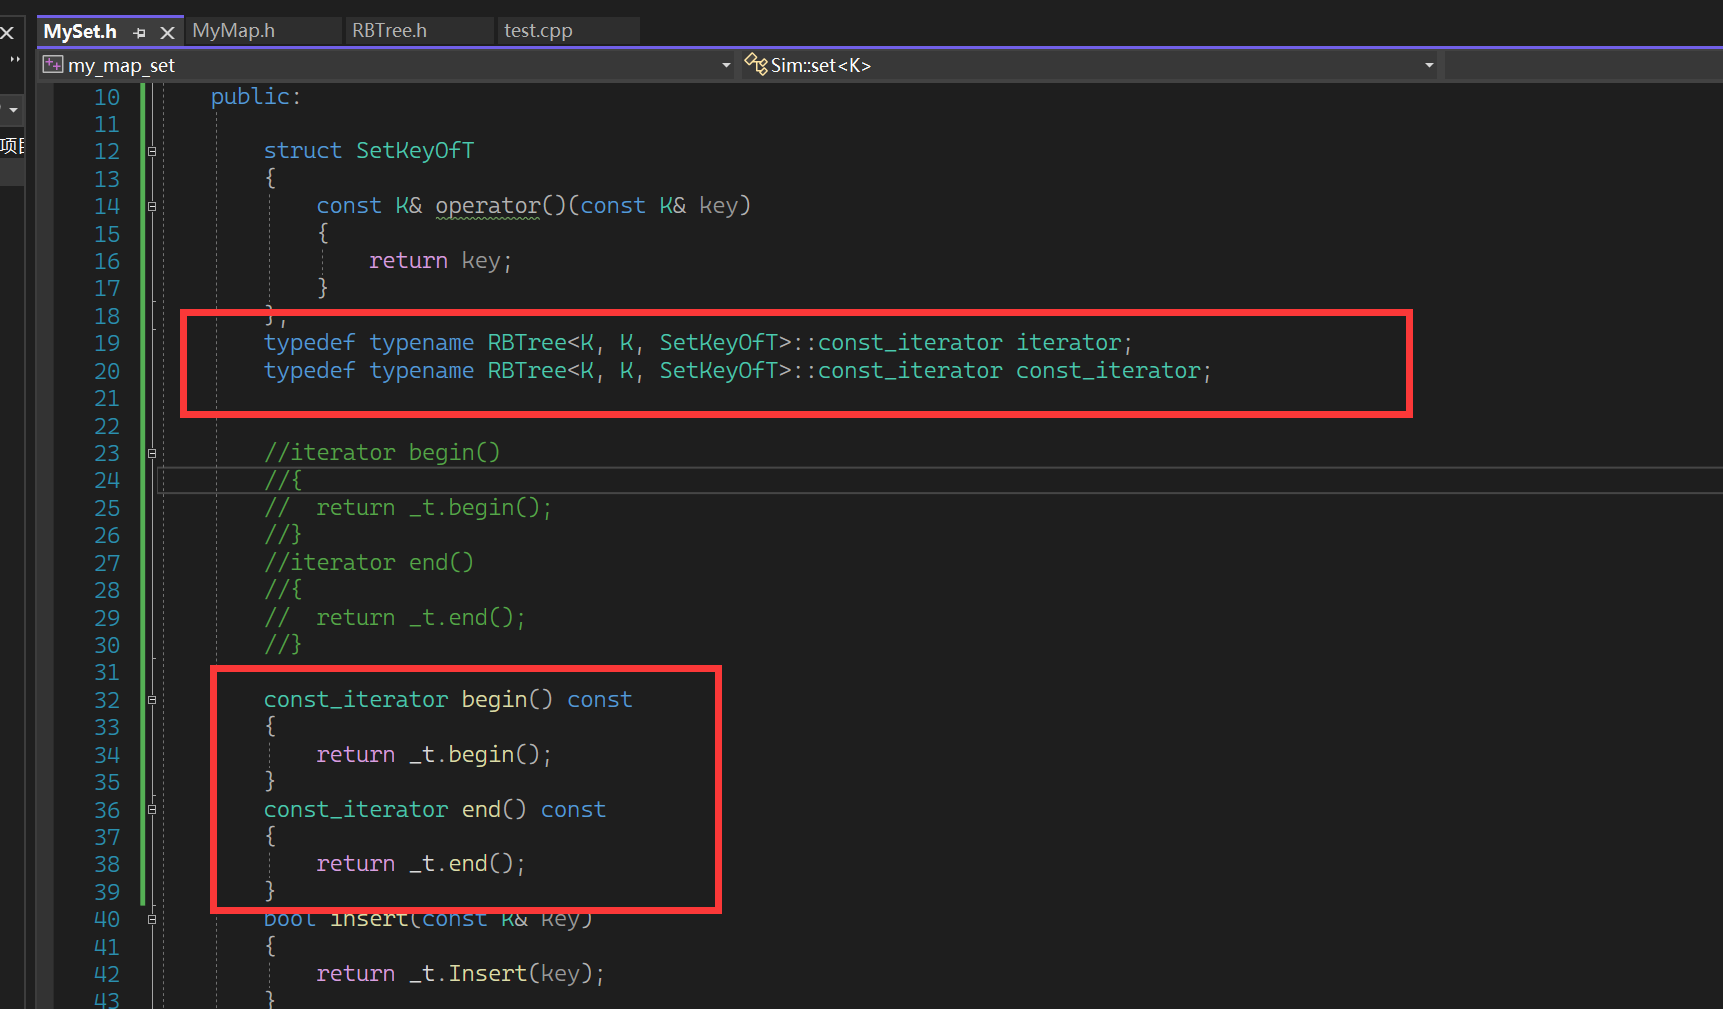Collapse the operator() function on line 14
This screenshot has height=1009, width=1723.
pyautogui.click(x=152, y=206)
